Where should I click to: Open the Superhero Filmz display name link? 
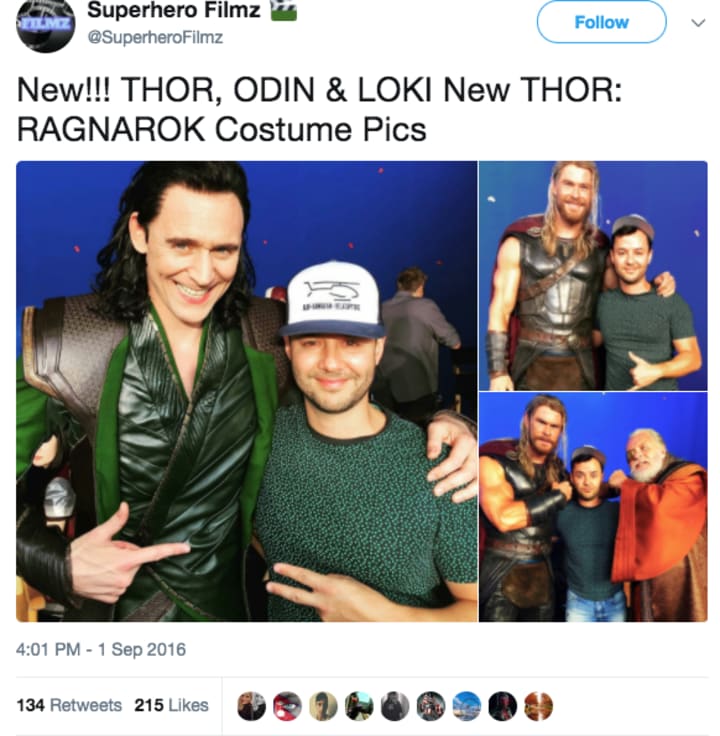point(174,10)
